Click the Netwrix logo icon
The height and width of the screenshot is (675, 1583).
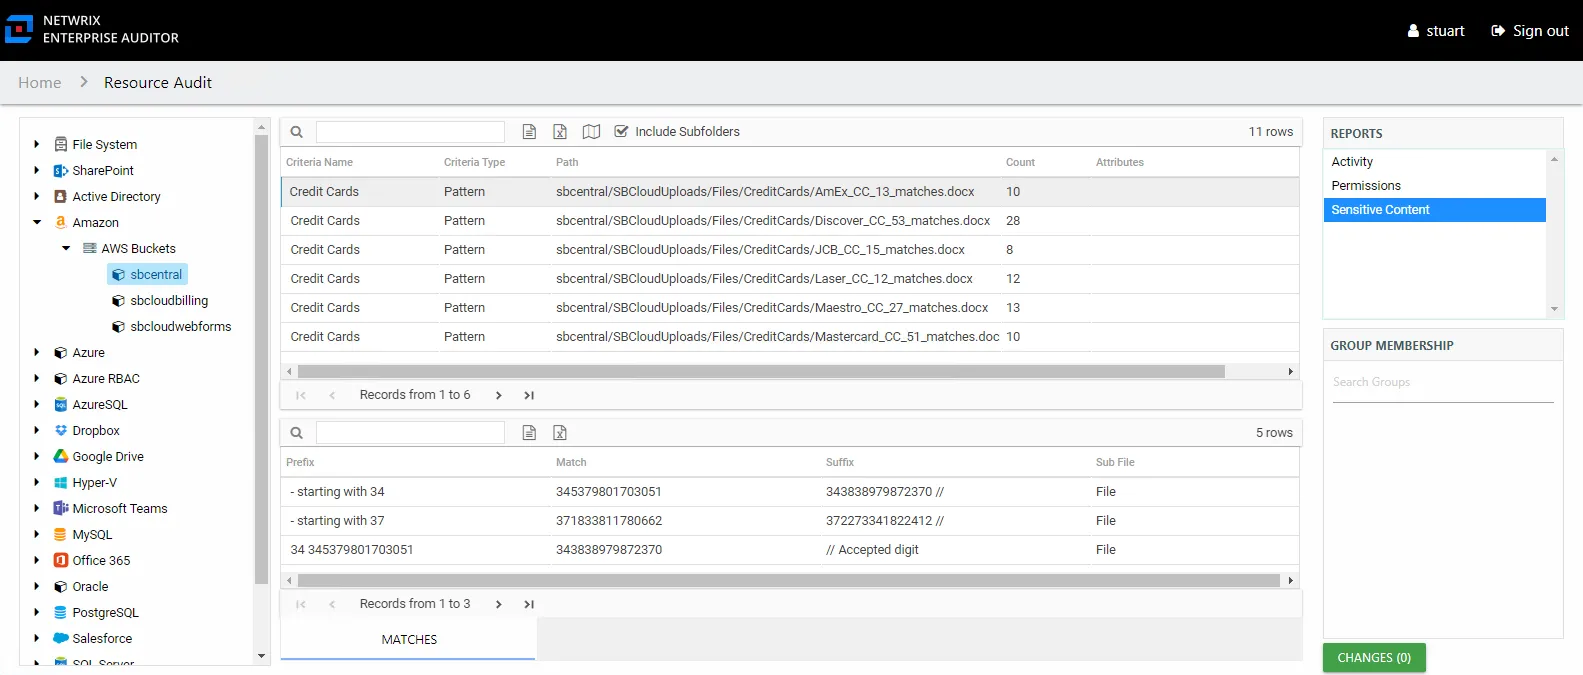(19, 29)
